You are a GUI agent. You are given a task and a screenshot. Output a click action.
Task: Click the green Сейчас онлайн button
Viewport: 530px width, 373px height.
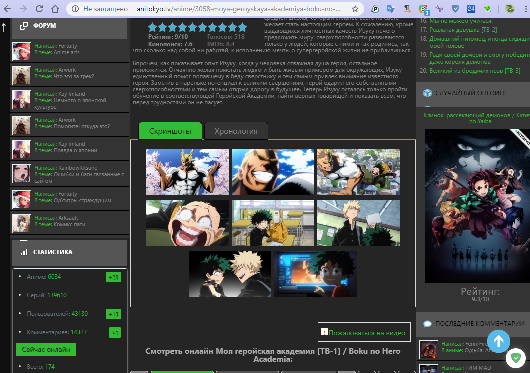46,349
